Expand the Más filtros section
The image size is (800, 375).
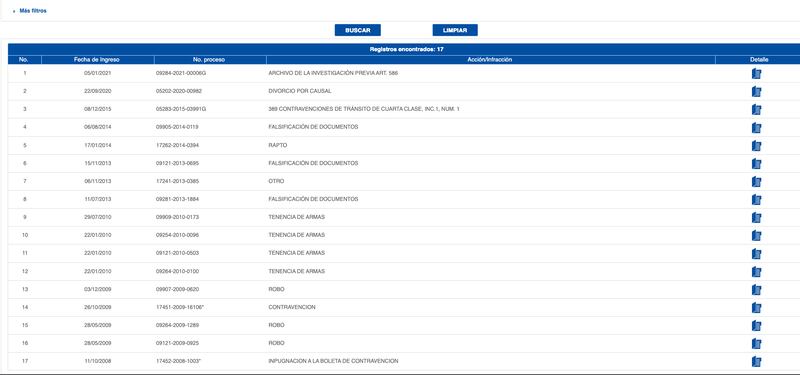32,11
